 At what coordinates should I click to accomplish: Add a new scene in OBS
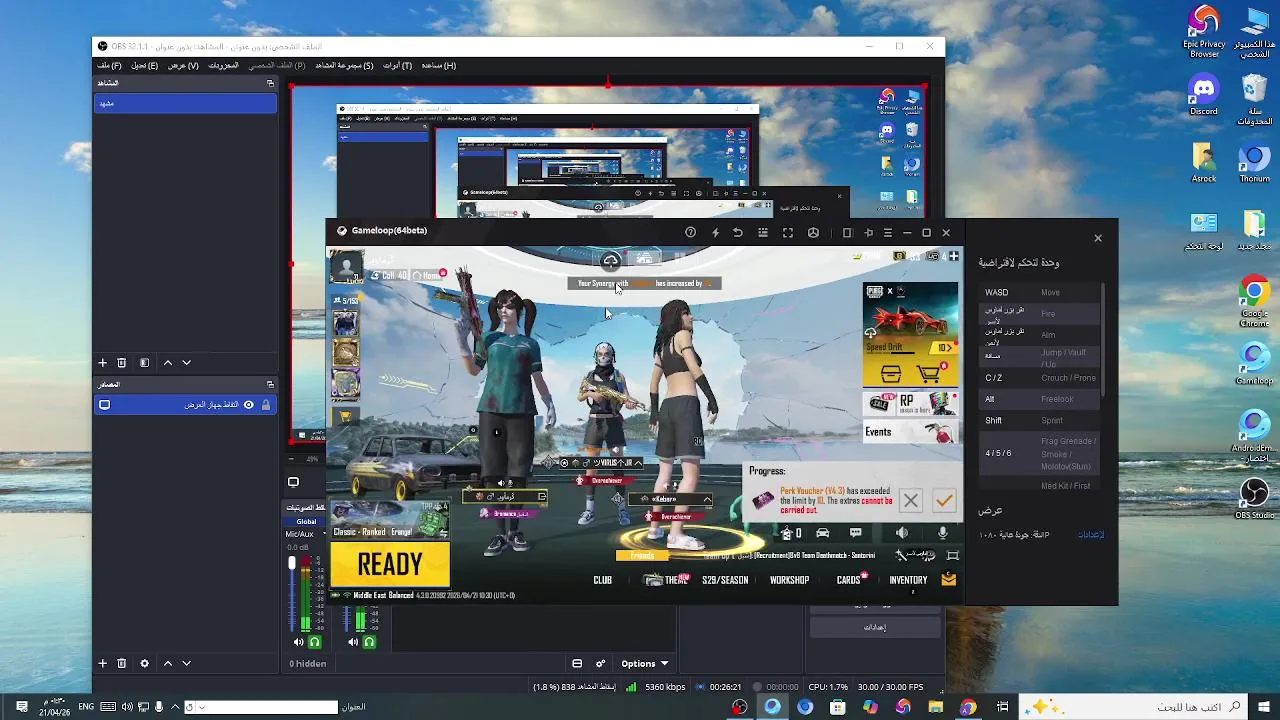coord(102,363)
